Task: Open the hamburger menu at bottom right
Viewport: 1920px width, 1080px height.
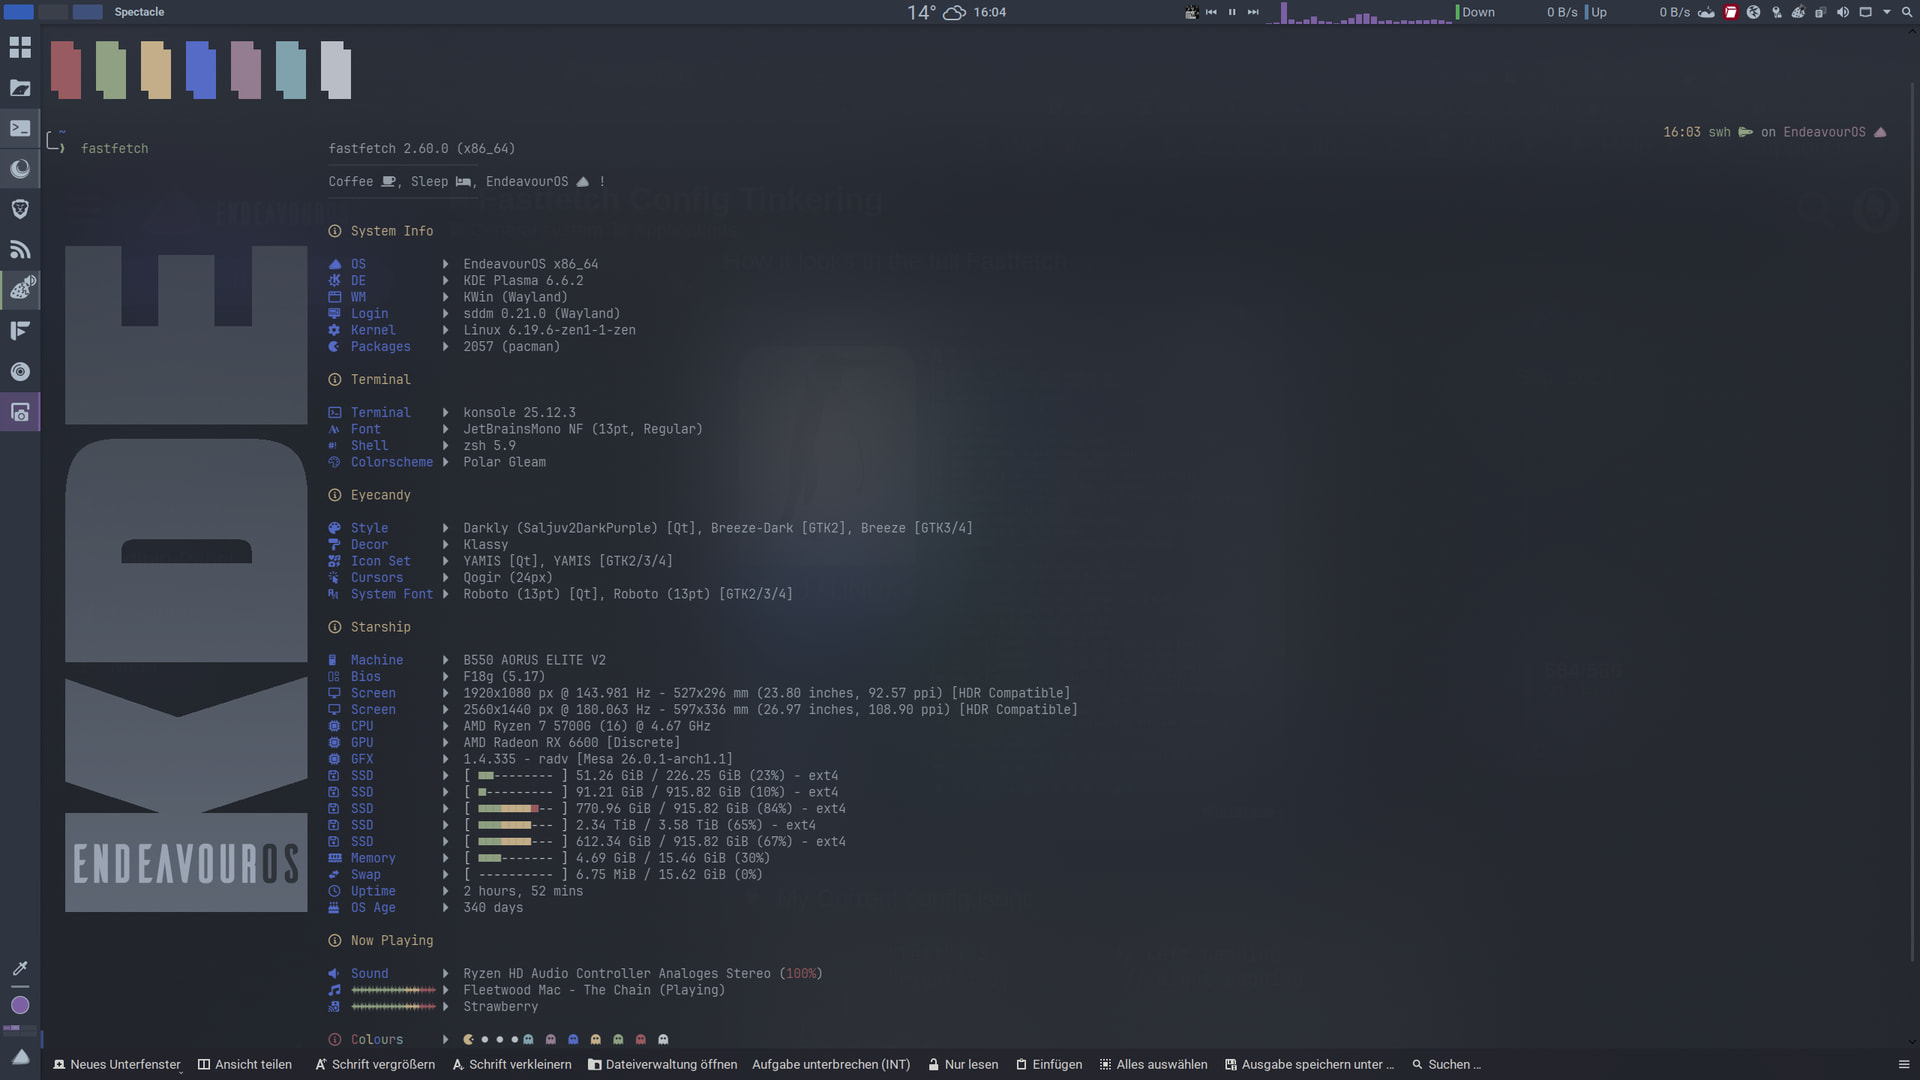Action: [1904, 1064]
